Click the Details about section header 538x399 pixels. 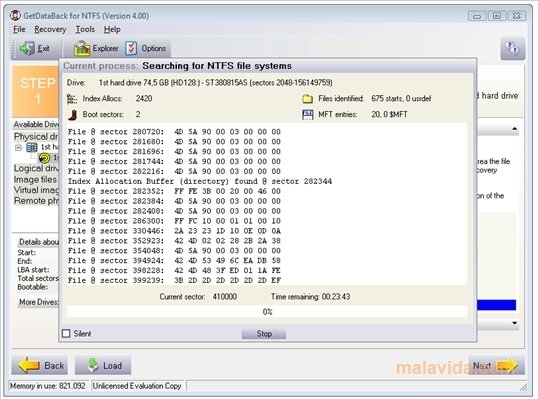[x=38, y=242]
